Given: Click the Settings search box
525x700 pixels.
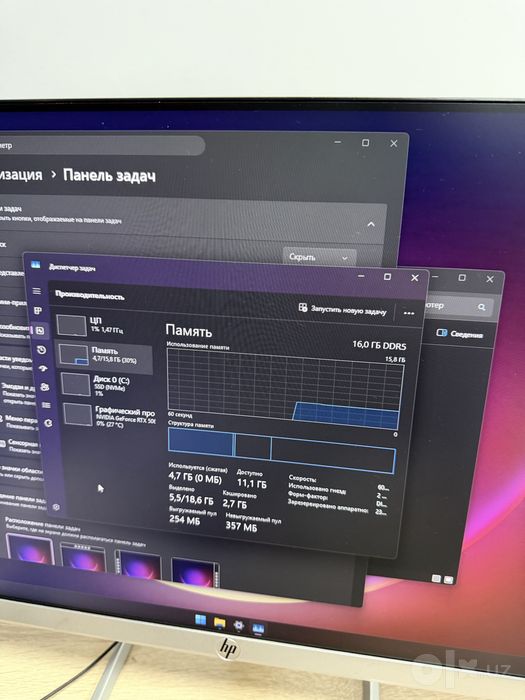Looking at the screenshot, I should click(x=100, y=146).
